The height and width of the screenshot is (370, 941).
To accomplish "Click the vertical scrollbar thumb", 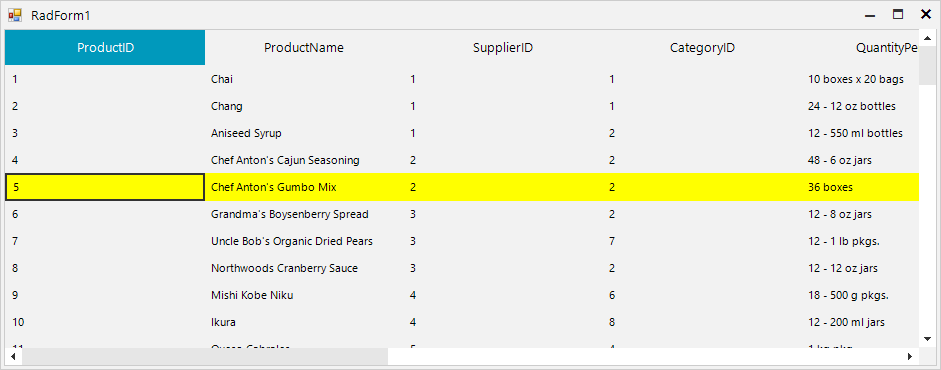I will (x=927, y=66).
